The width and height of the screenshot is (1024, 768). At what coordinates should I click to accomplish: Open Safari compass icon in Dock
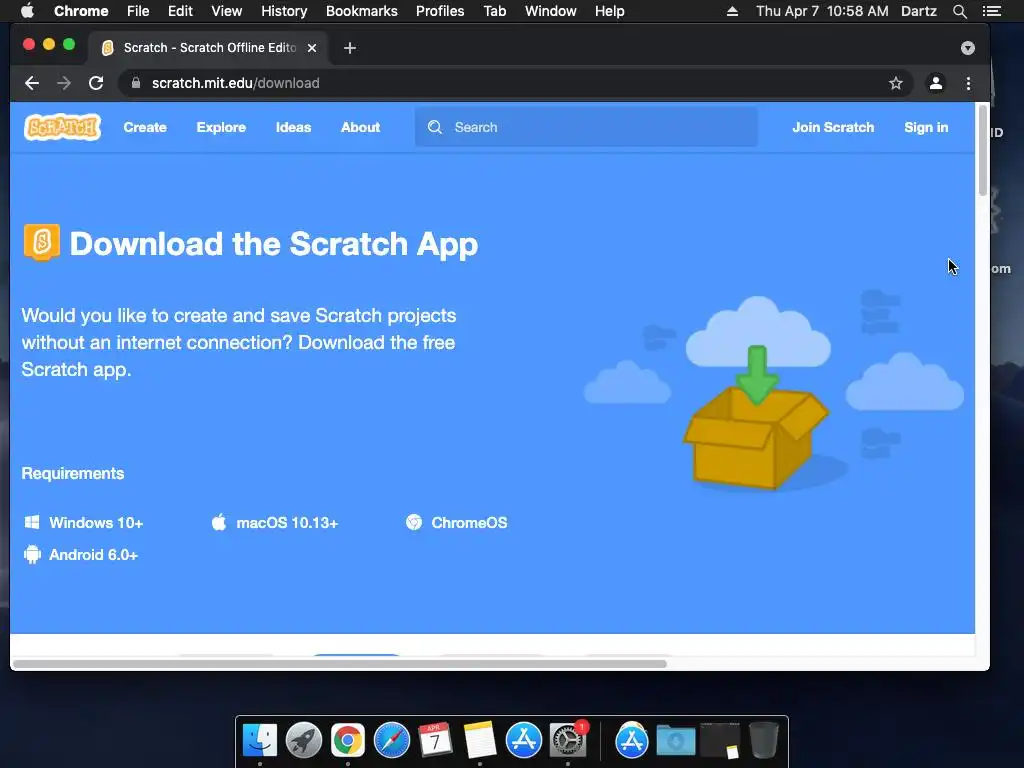[x=392, y=741]
